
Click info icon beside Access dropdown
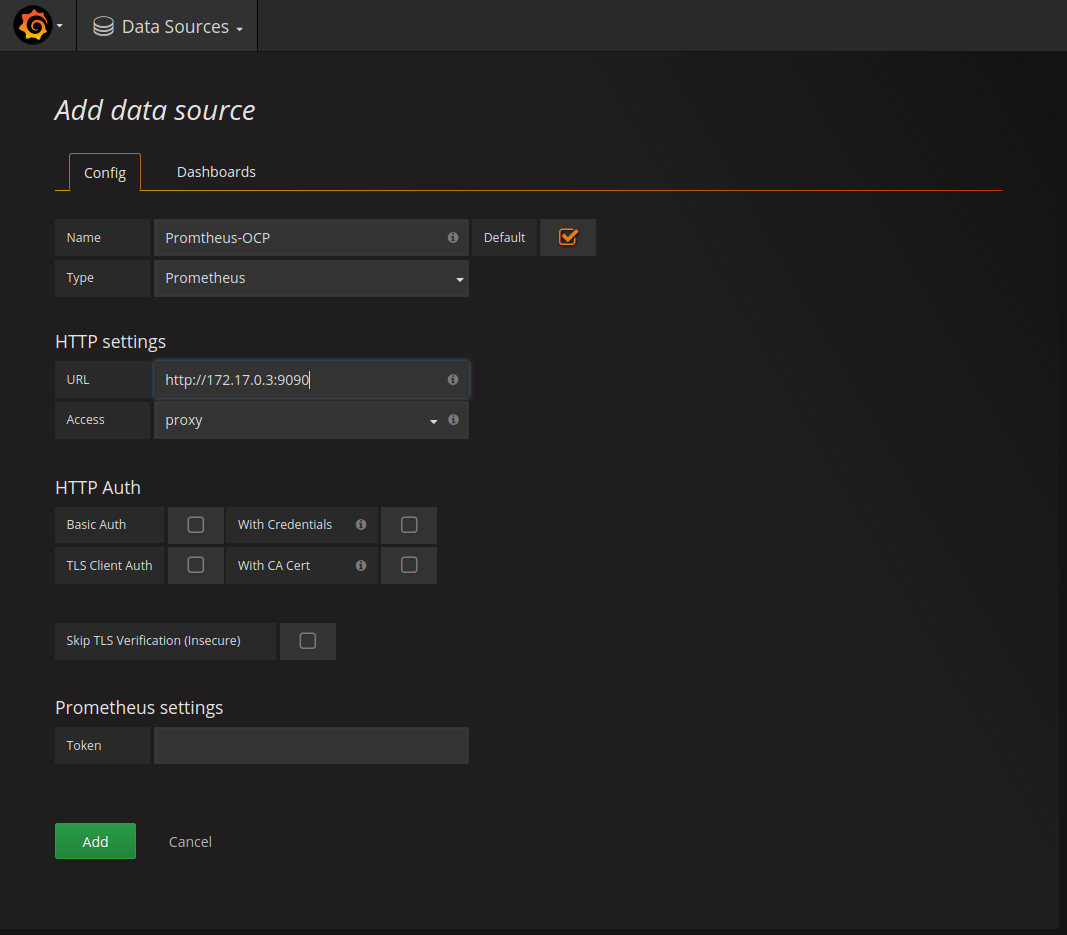453,420
